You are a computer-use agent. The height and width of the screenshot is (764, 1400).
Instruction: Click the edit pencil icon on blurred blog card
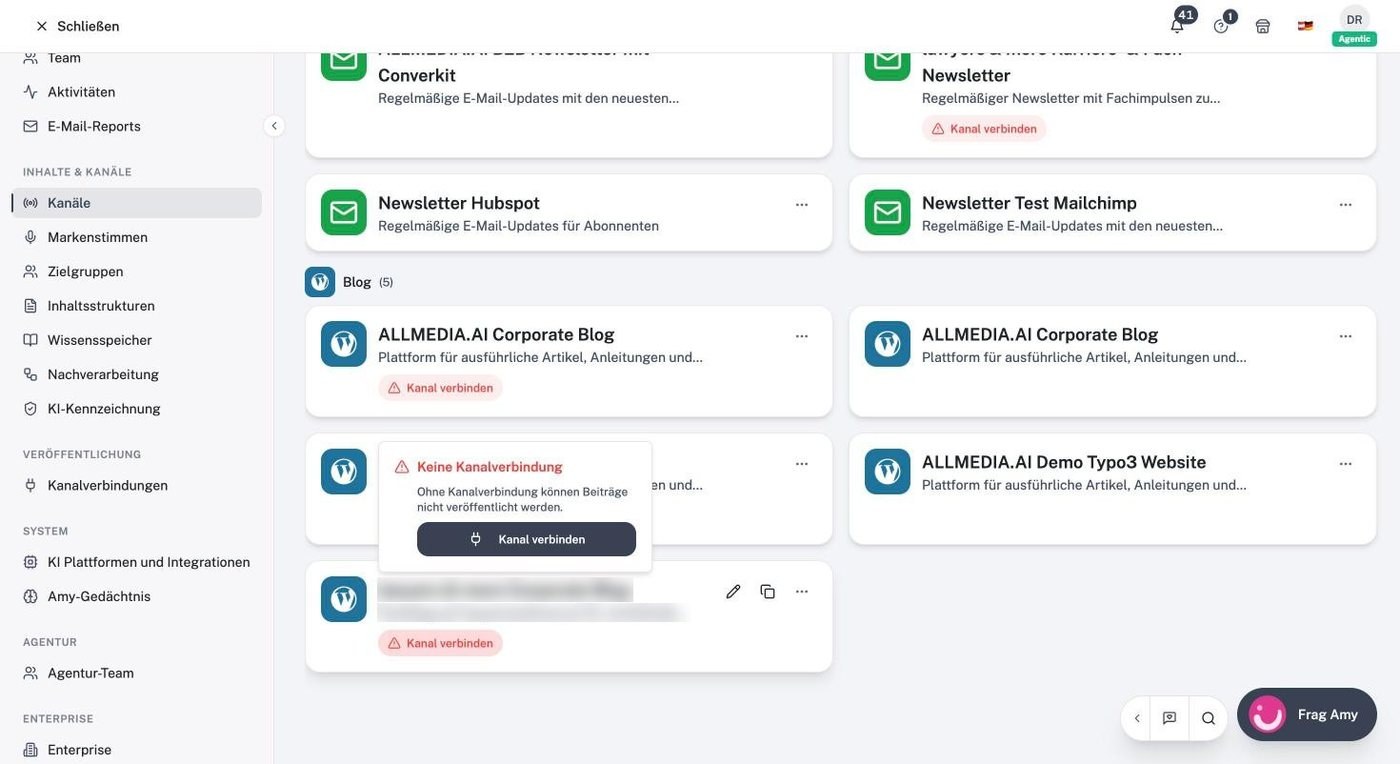[x=733, y=591]
